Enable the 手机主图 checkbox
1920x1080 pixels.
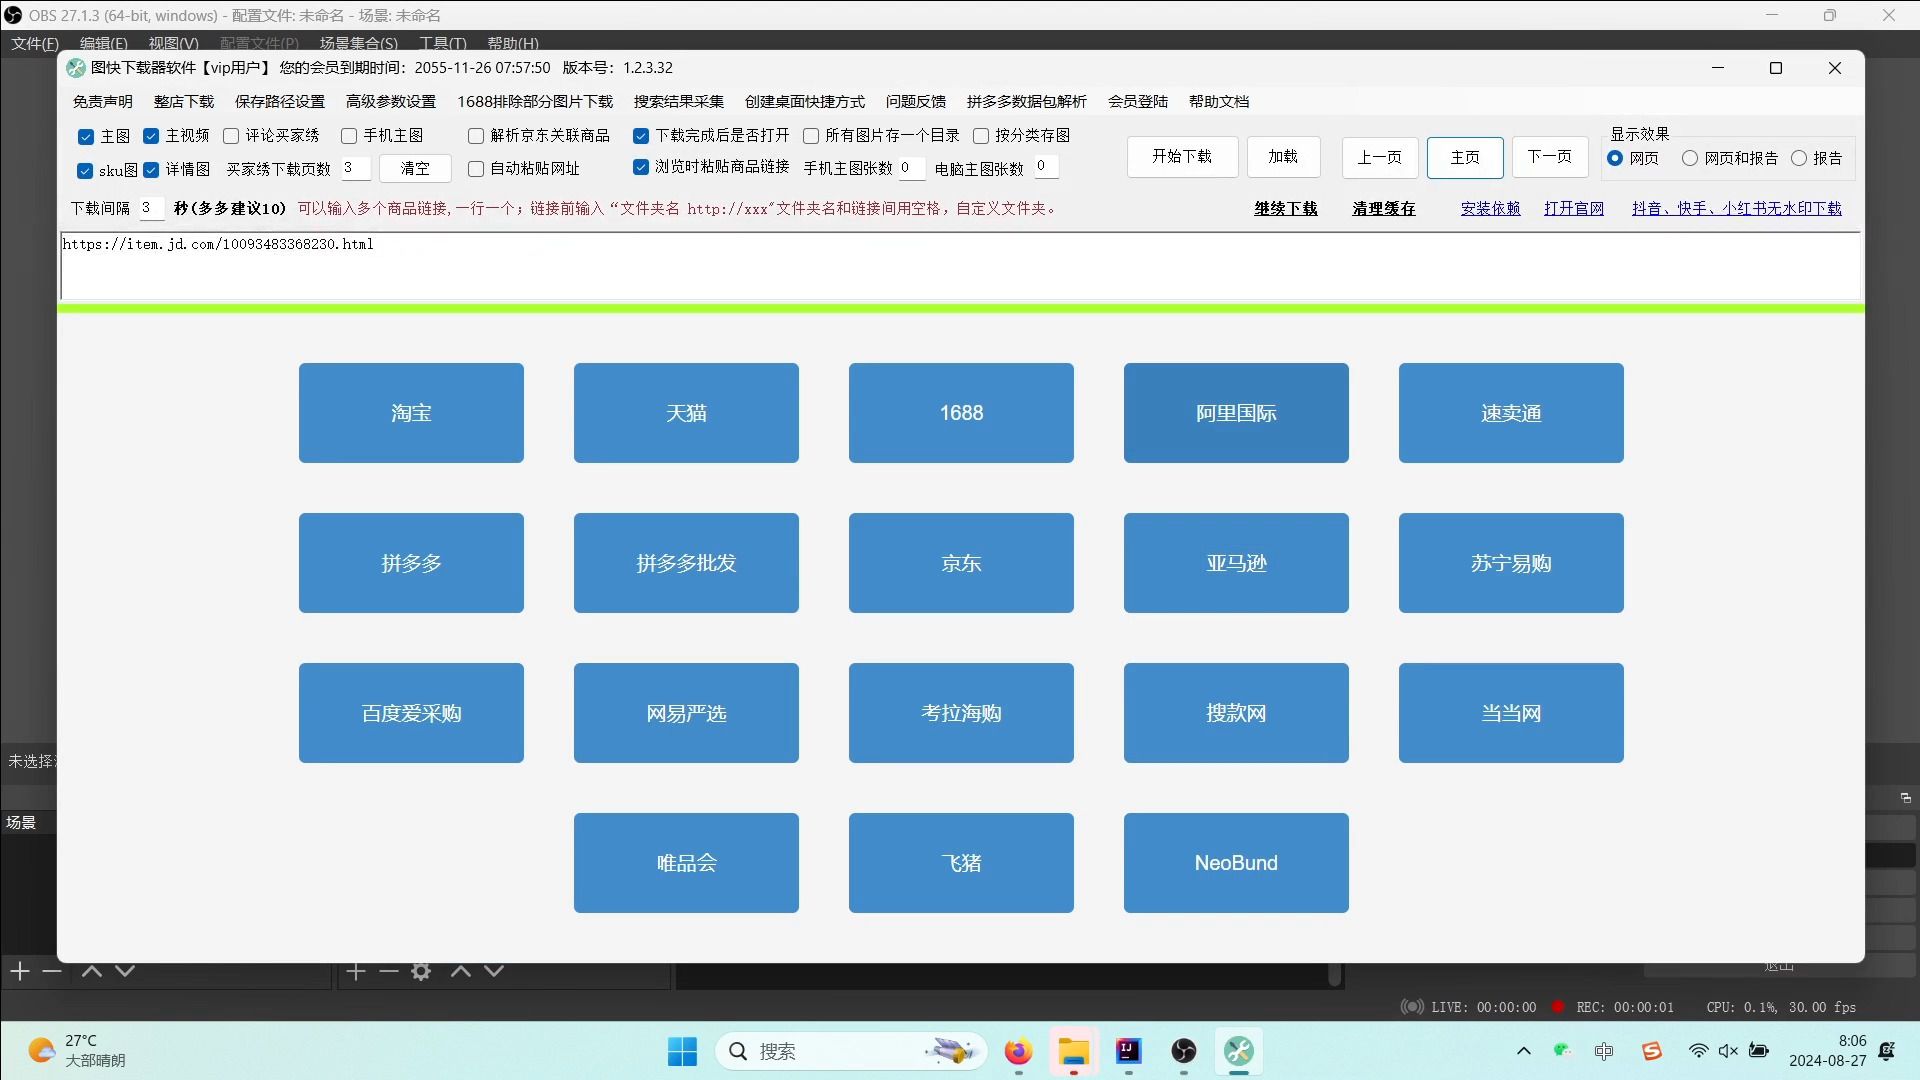click(x=349, y=136)
